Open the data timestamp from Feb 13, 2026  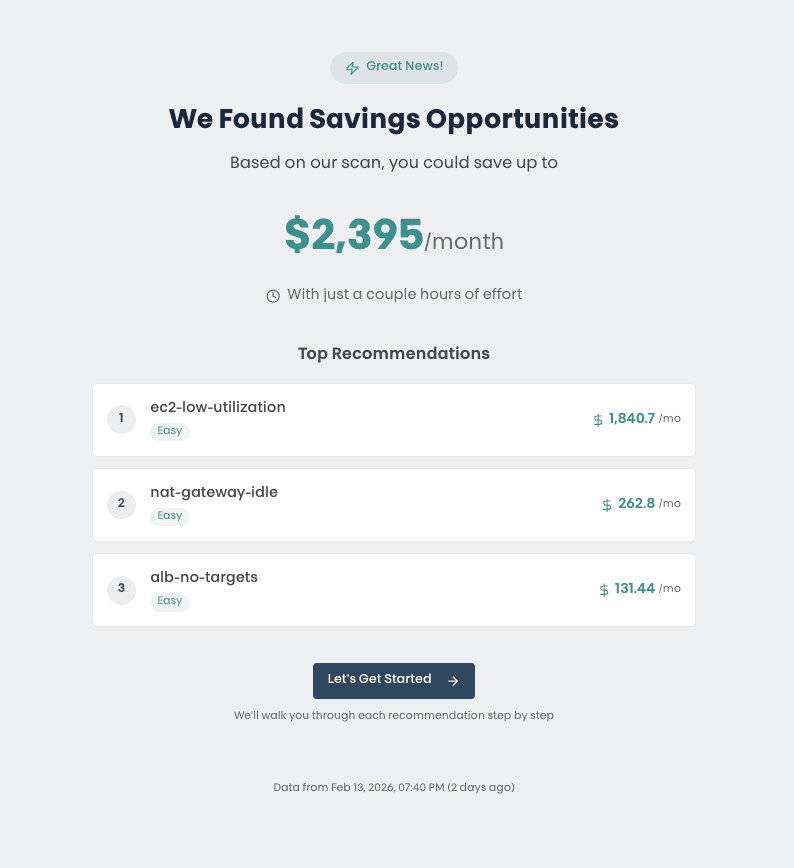pyautogui.click(x=394, y=787)
